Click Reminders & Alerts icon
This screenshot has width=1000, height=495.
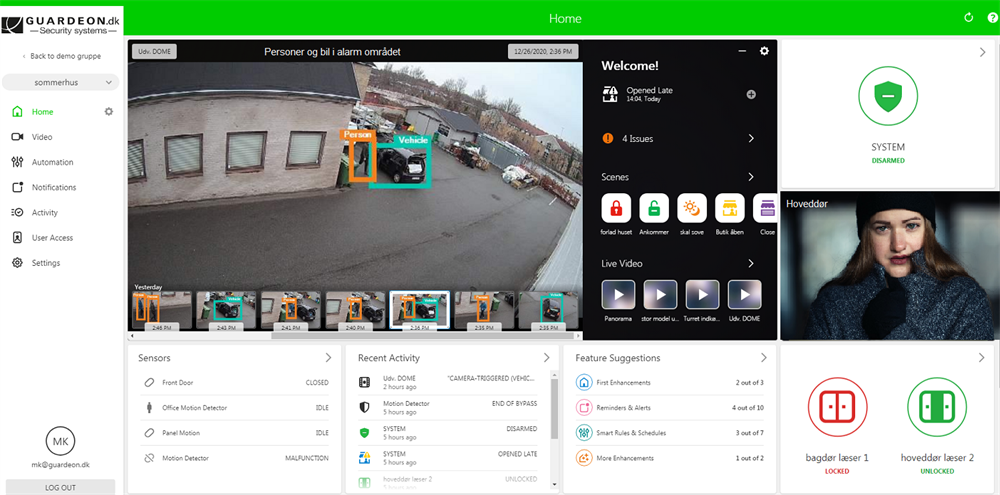point(583,408)
